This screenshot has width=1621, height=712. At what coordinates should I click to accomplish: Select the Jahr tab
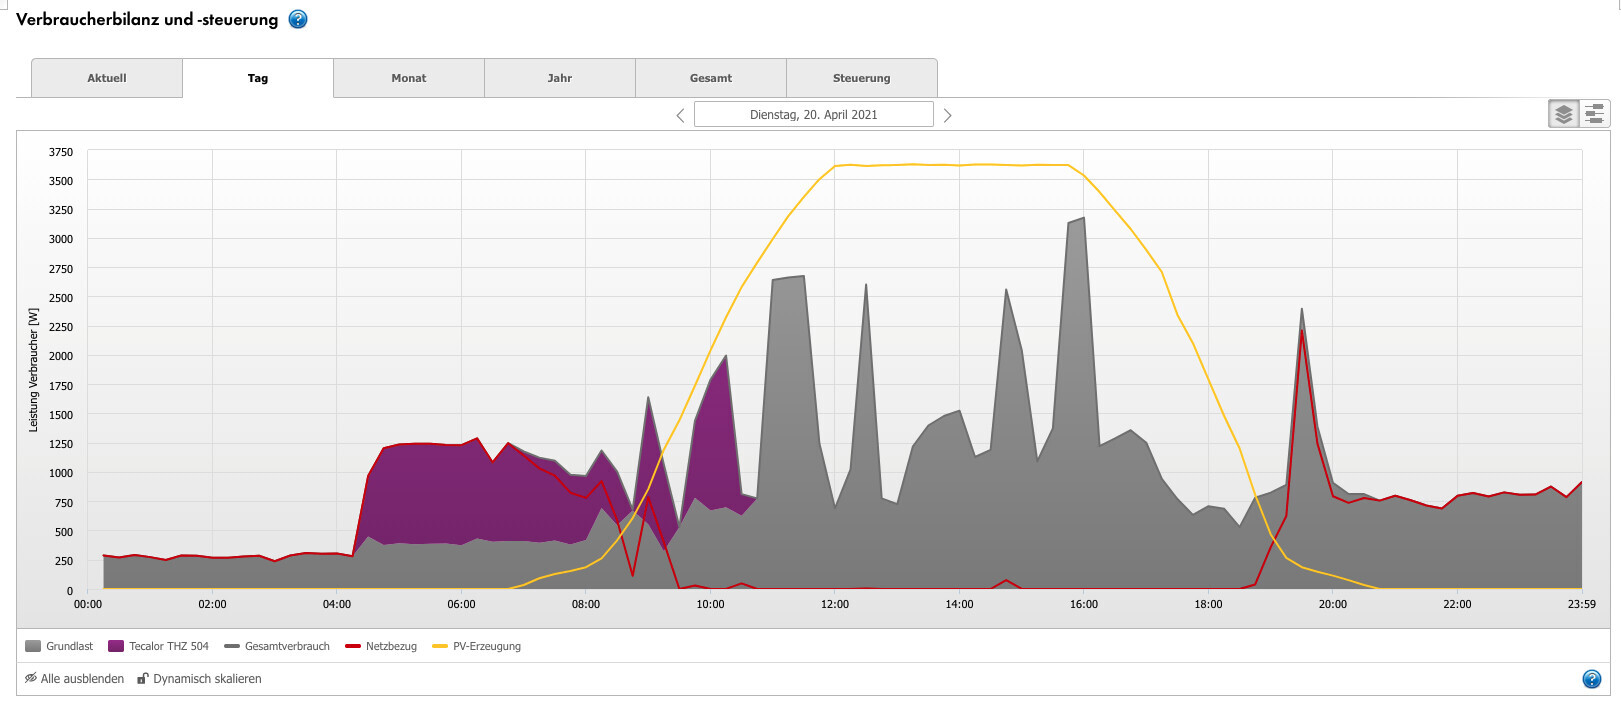(x=559, y=78)
